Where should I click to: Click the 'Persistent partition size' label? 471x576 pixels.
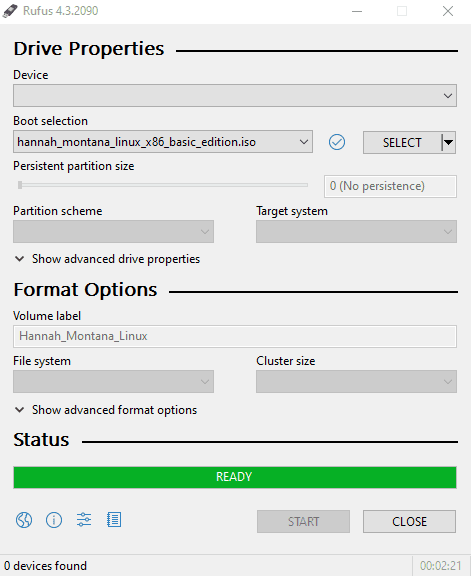click(x=74, y=166)
